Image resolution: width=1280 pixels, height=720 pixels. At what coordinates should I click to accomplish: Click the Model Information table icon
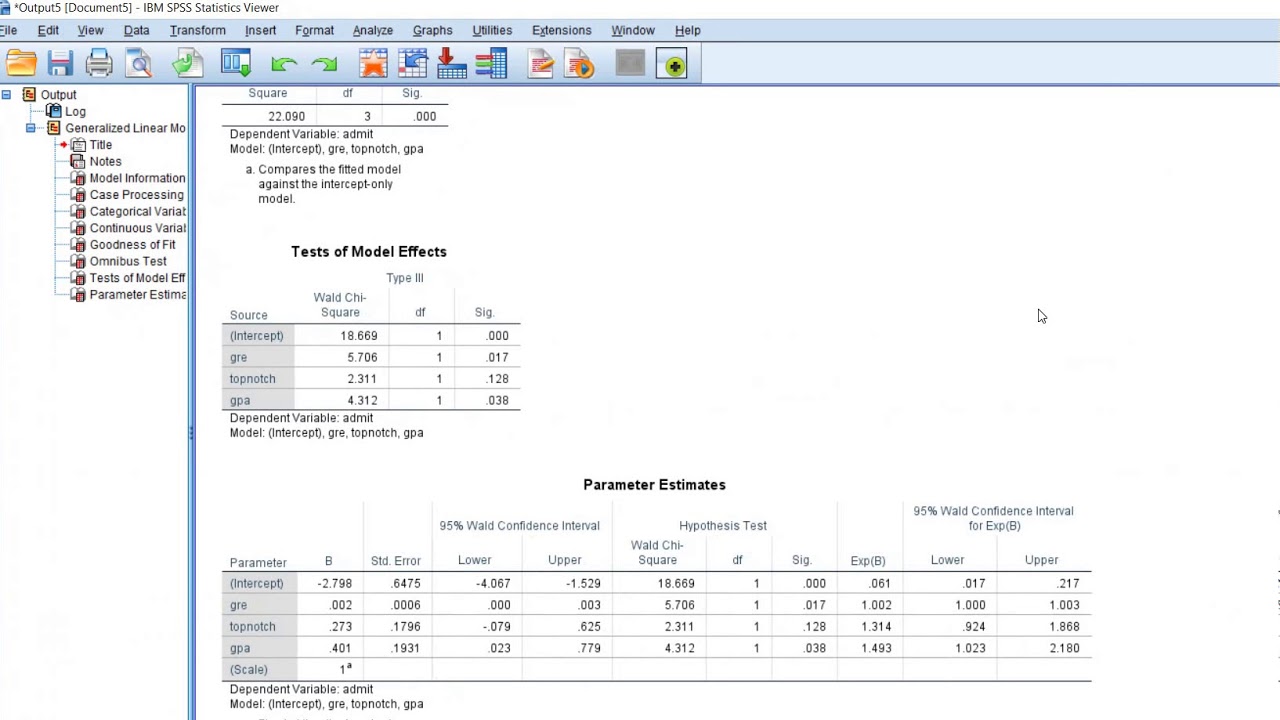click(78, 178)
